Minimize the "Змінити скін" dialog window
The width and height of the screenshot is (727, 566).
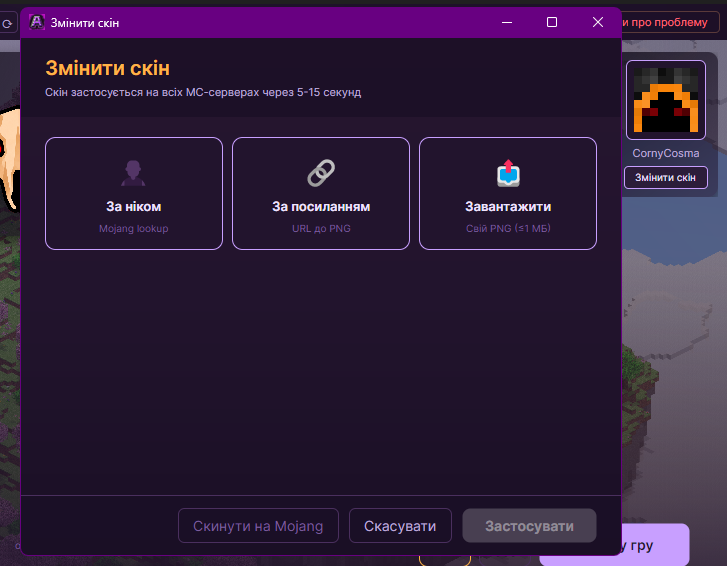coord(507,22)
